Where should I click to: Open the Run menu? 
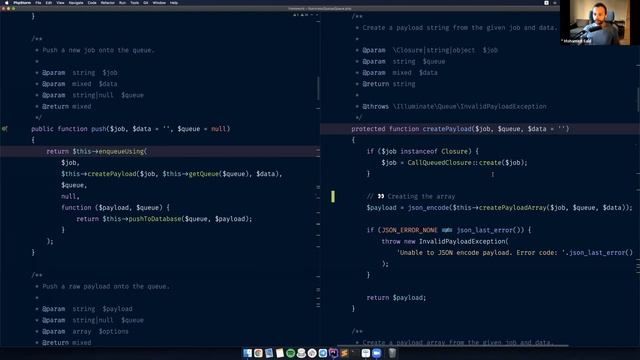122,2
